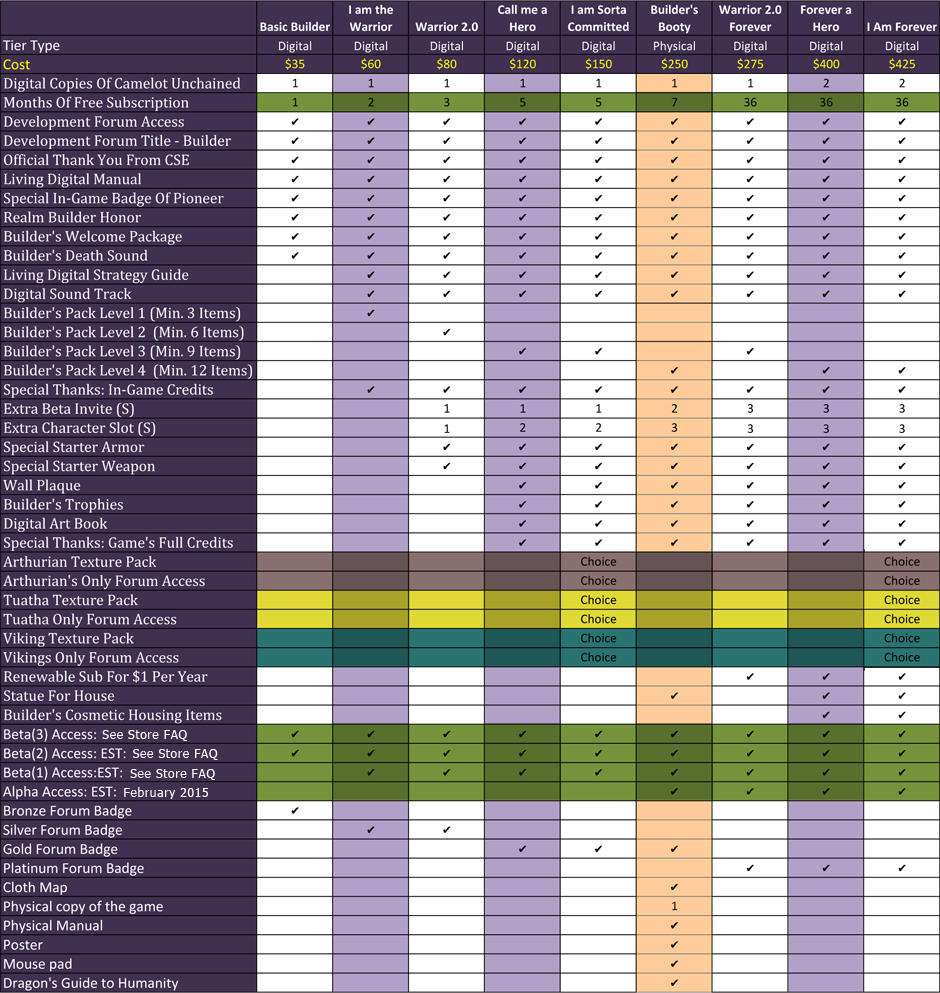Click the '$120' cost cell
940x993 pixels.
point(522,64)
